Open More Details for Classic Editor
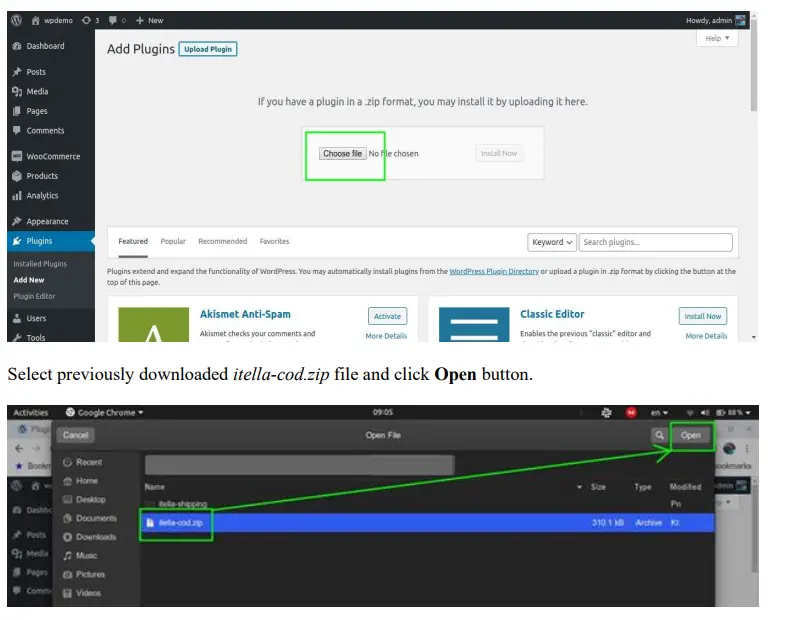Viewport: 787px width, 620px height. [706, 336]
